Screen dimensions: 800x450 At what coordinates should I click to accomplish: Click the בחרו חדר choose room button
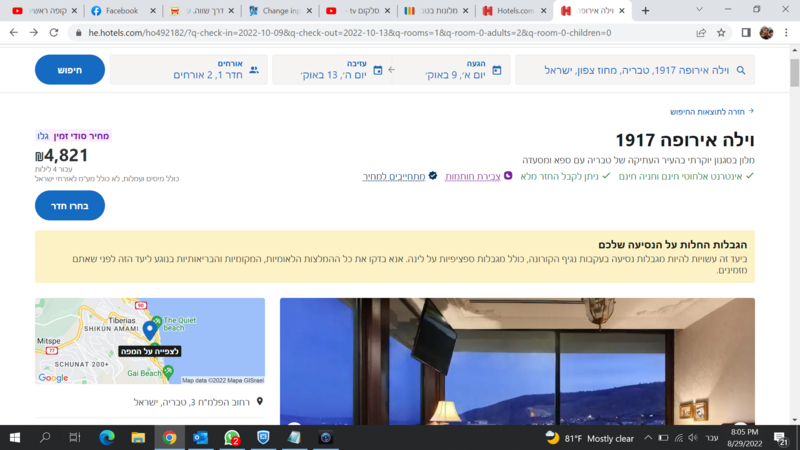coord(70,206)
